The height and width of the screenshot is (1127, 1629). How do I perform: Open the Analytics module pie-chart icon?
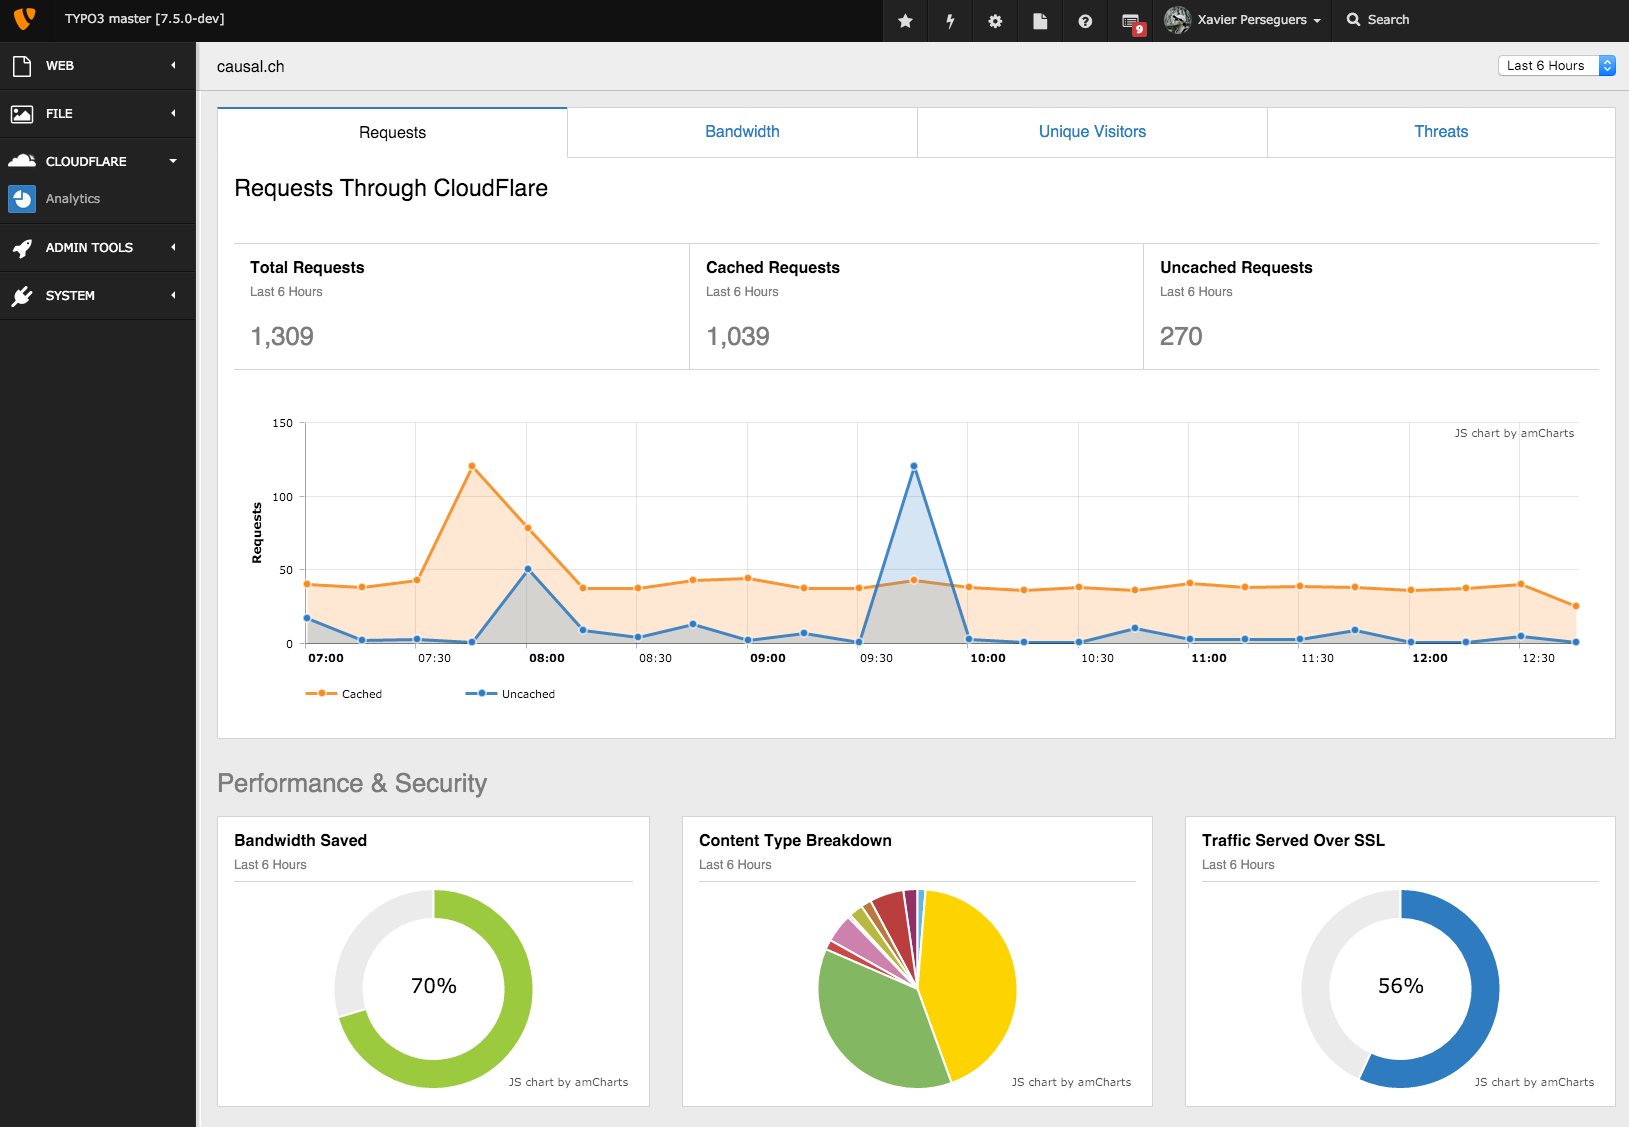tap(22, 199)
